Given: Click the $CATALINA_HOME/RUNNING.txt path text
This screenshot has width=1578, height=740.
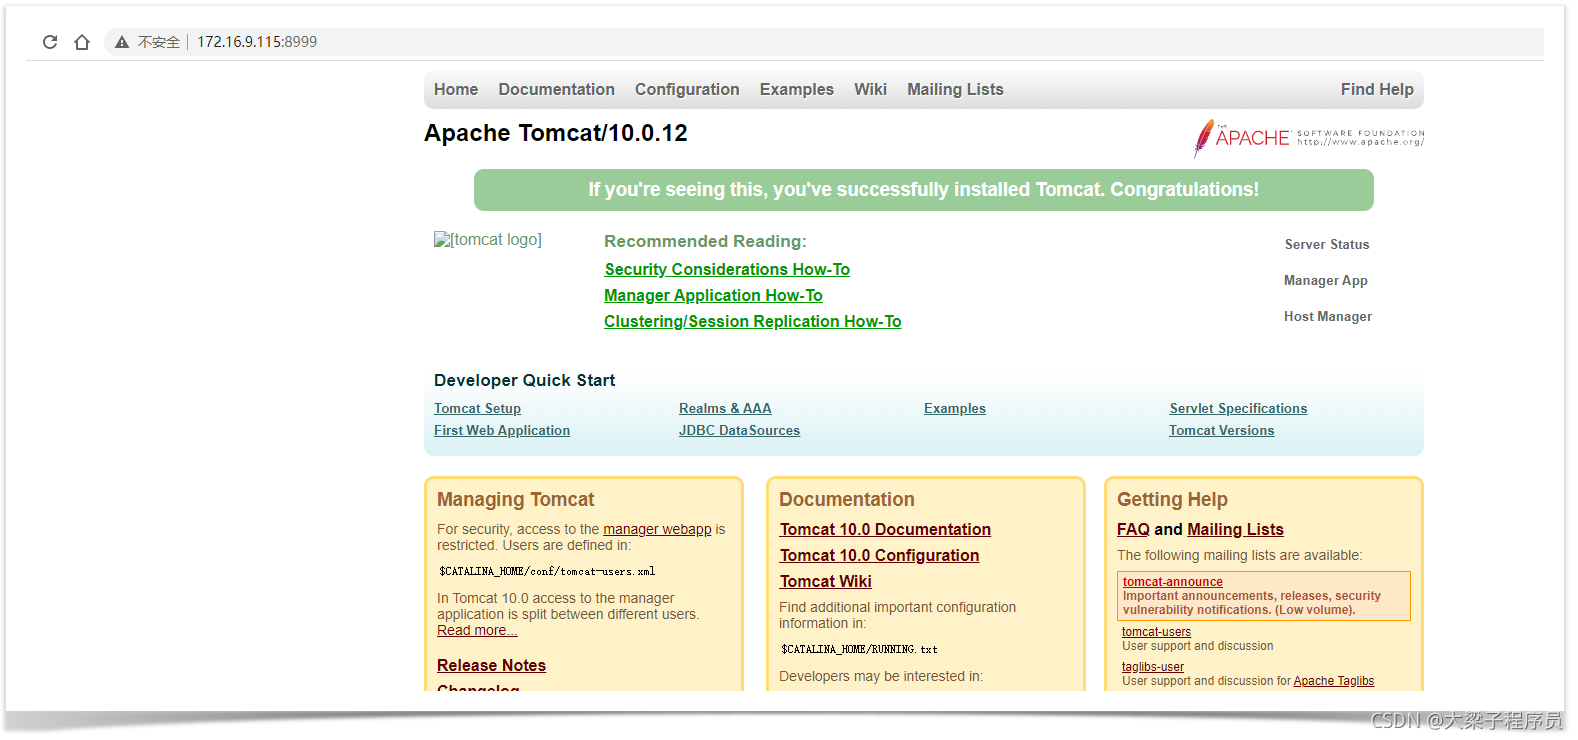Looking at the screenshot, I should (859, 650).
